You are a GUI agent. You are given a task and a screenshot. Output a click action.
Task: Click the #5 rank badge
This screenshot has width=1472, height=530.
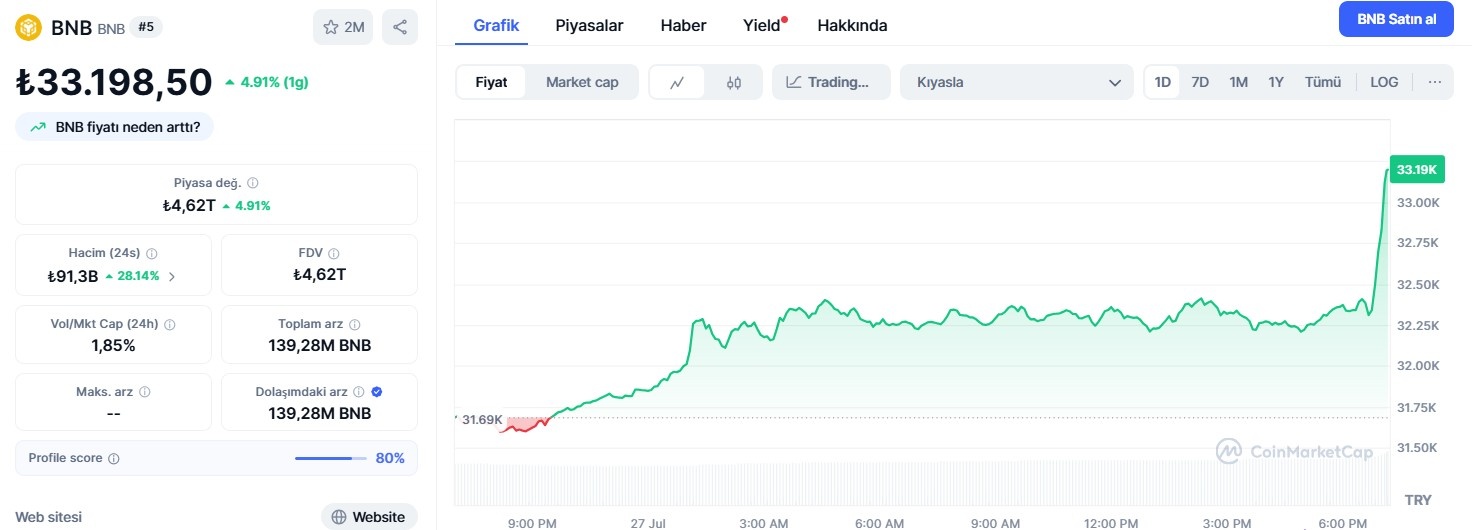click(146, 27)
